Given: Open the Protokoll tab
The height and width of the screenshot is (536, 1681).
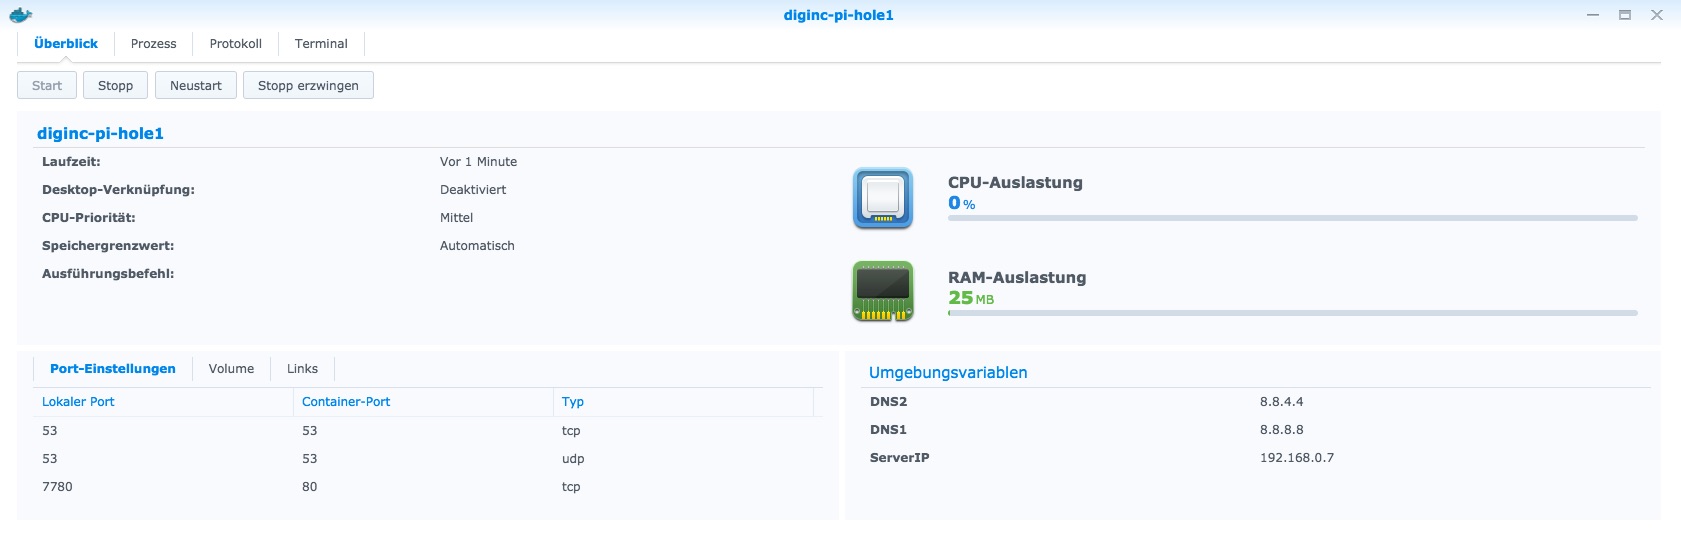Looking at the screenshot, I should (x=236, y=44).
